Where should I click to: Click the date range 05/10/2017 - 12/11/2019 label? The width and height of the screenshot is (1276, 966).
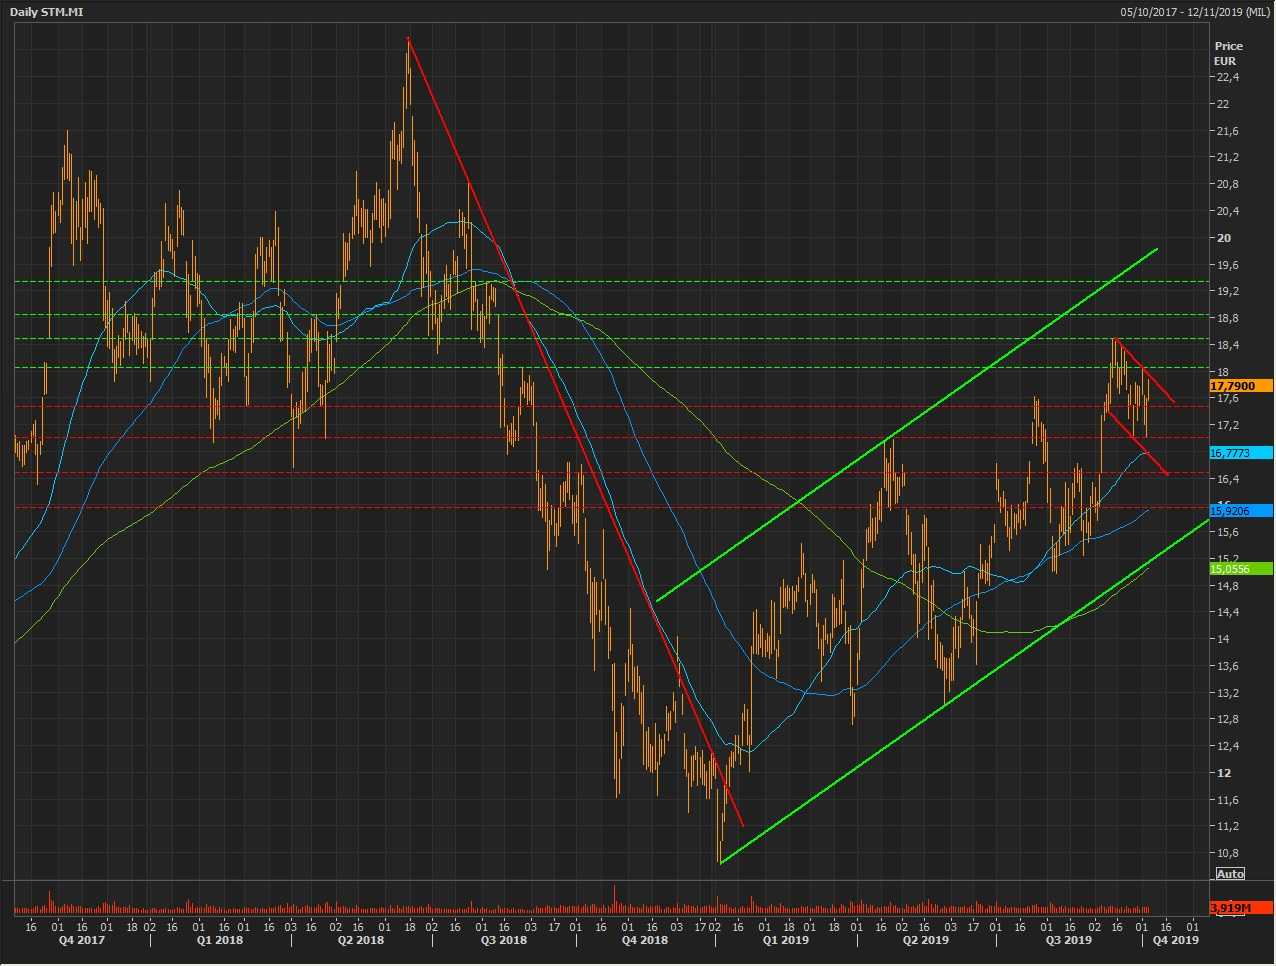[1194, 12]
